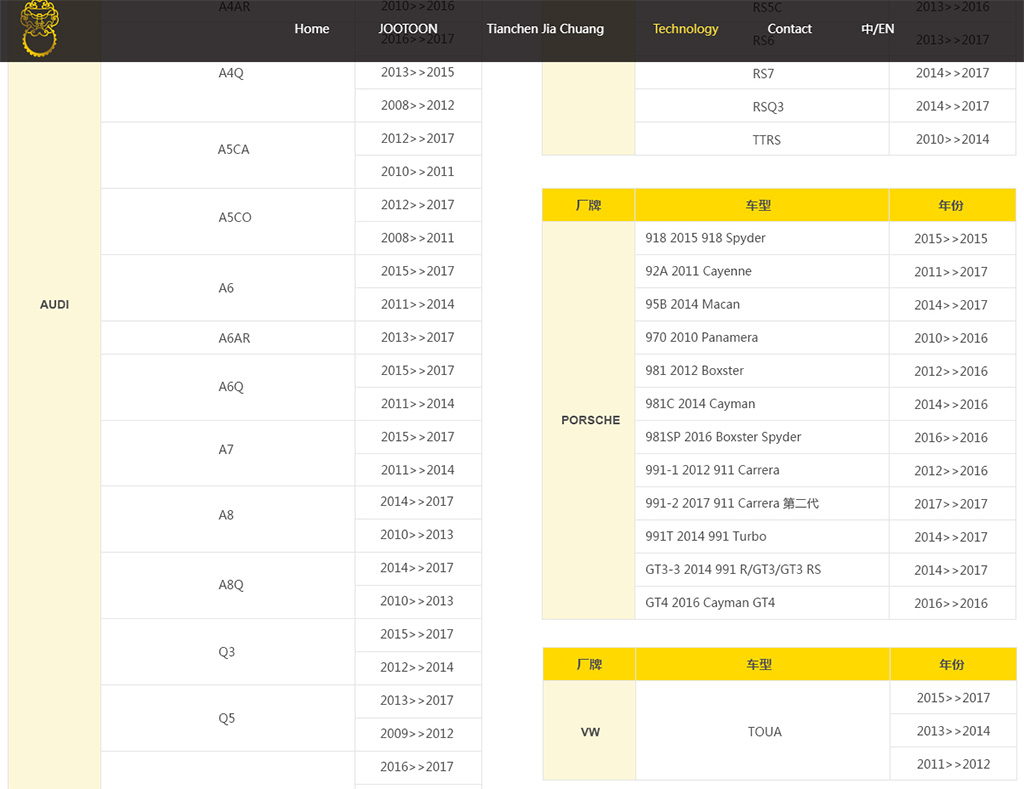Click the 981 2012 Boxster row
The width and height of the screenshot is (1024, 789).
pos(761,370)
